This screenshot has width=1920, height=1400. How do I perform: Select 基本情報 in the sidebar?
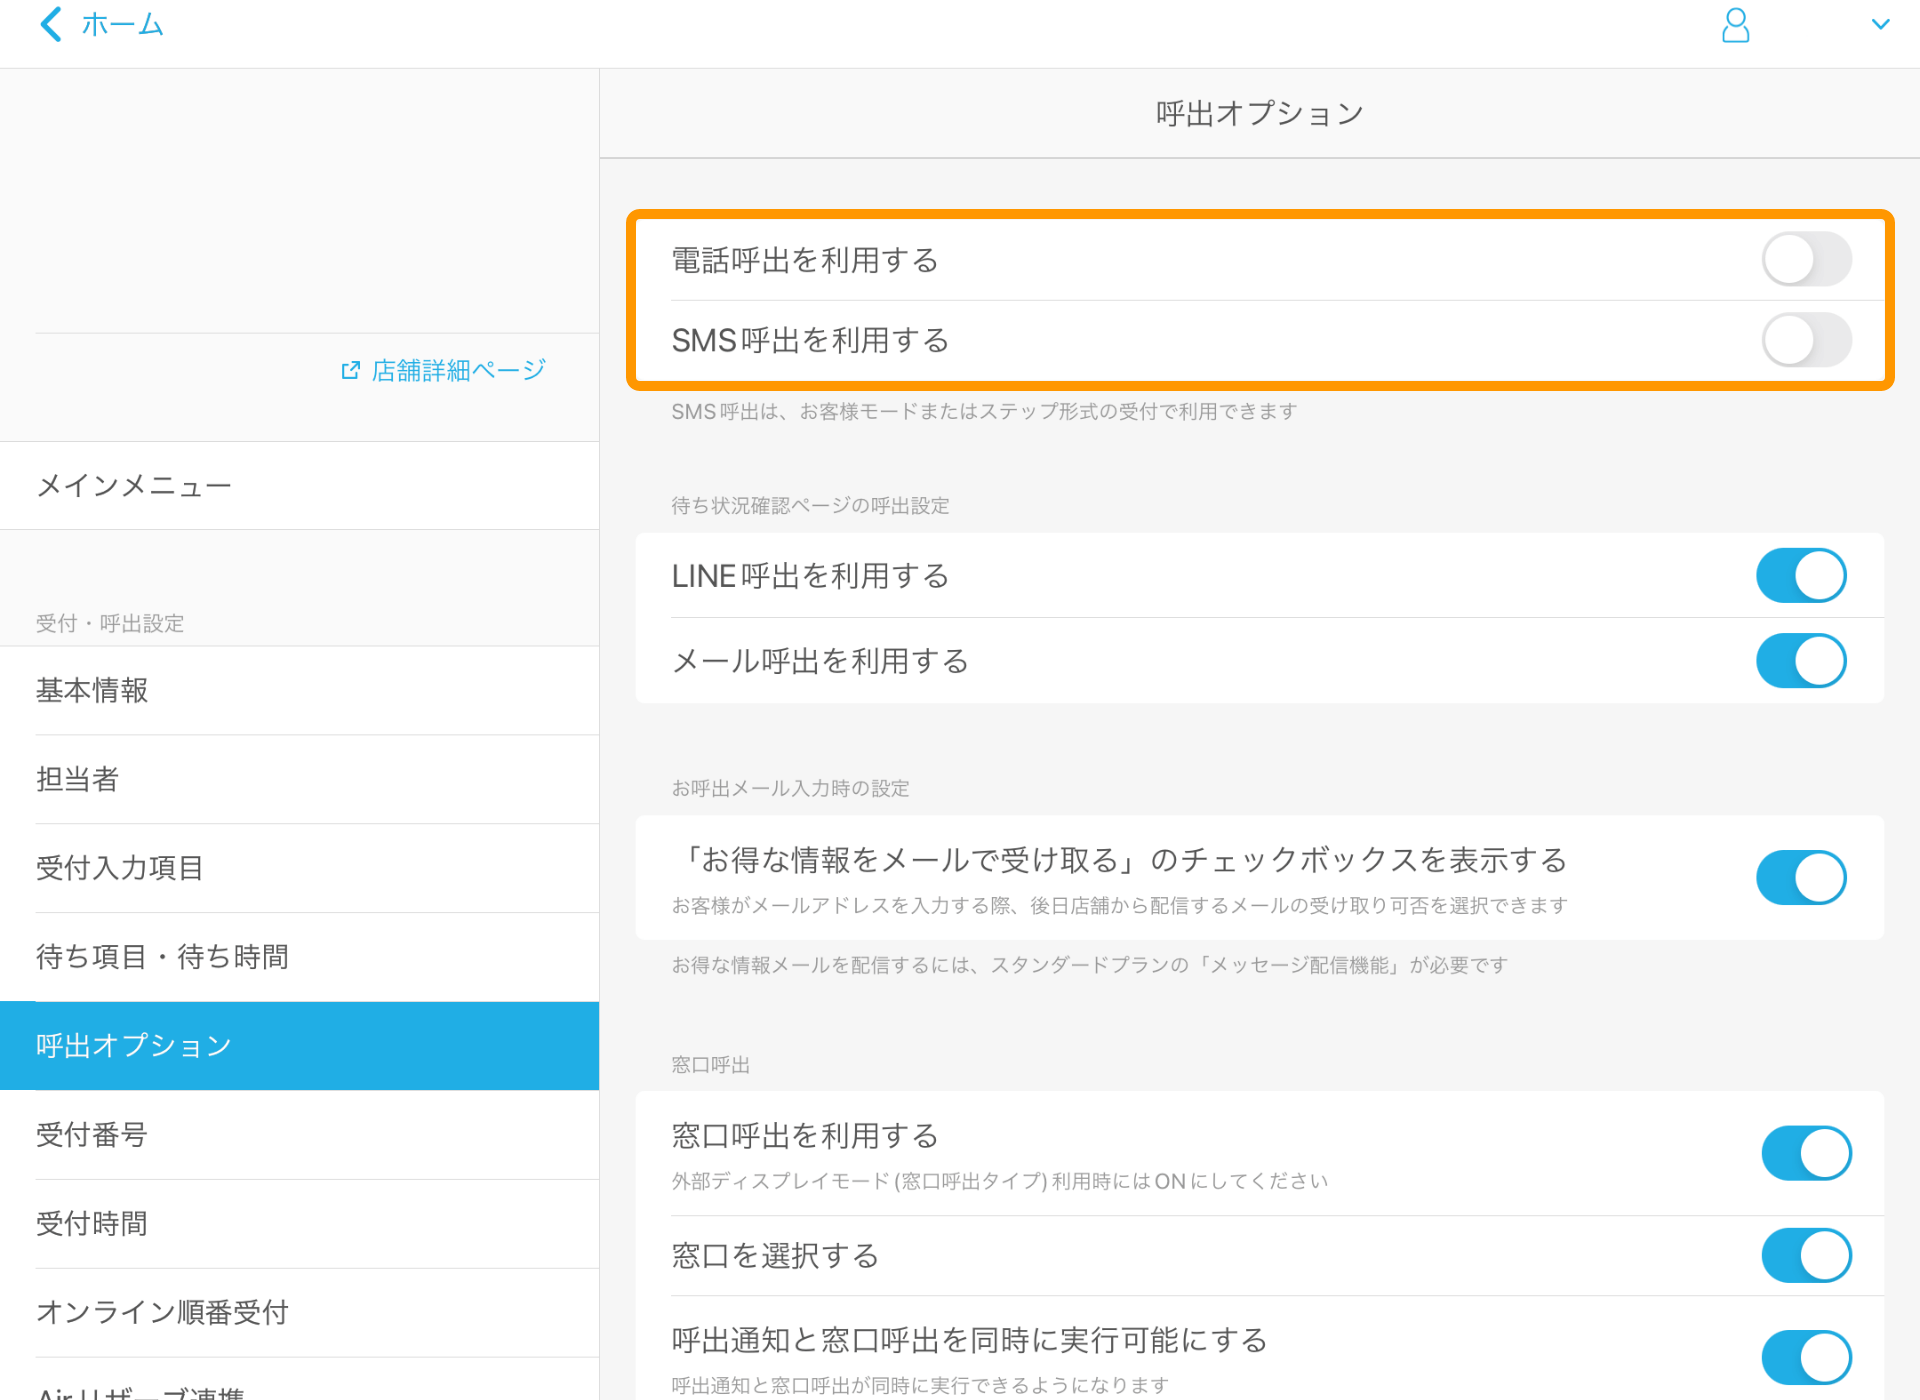click(92, 691)
